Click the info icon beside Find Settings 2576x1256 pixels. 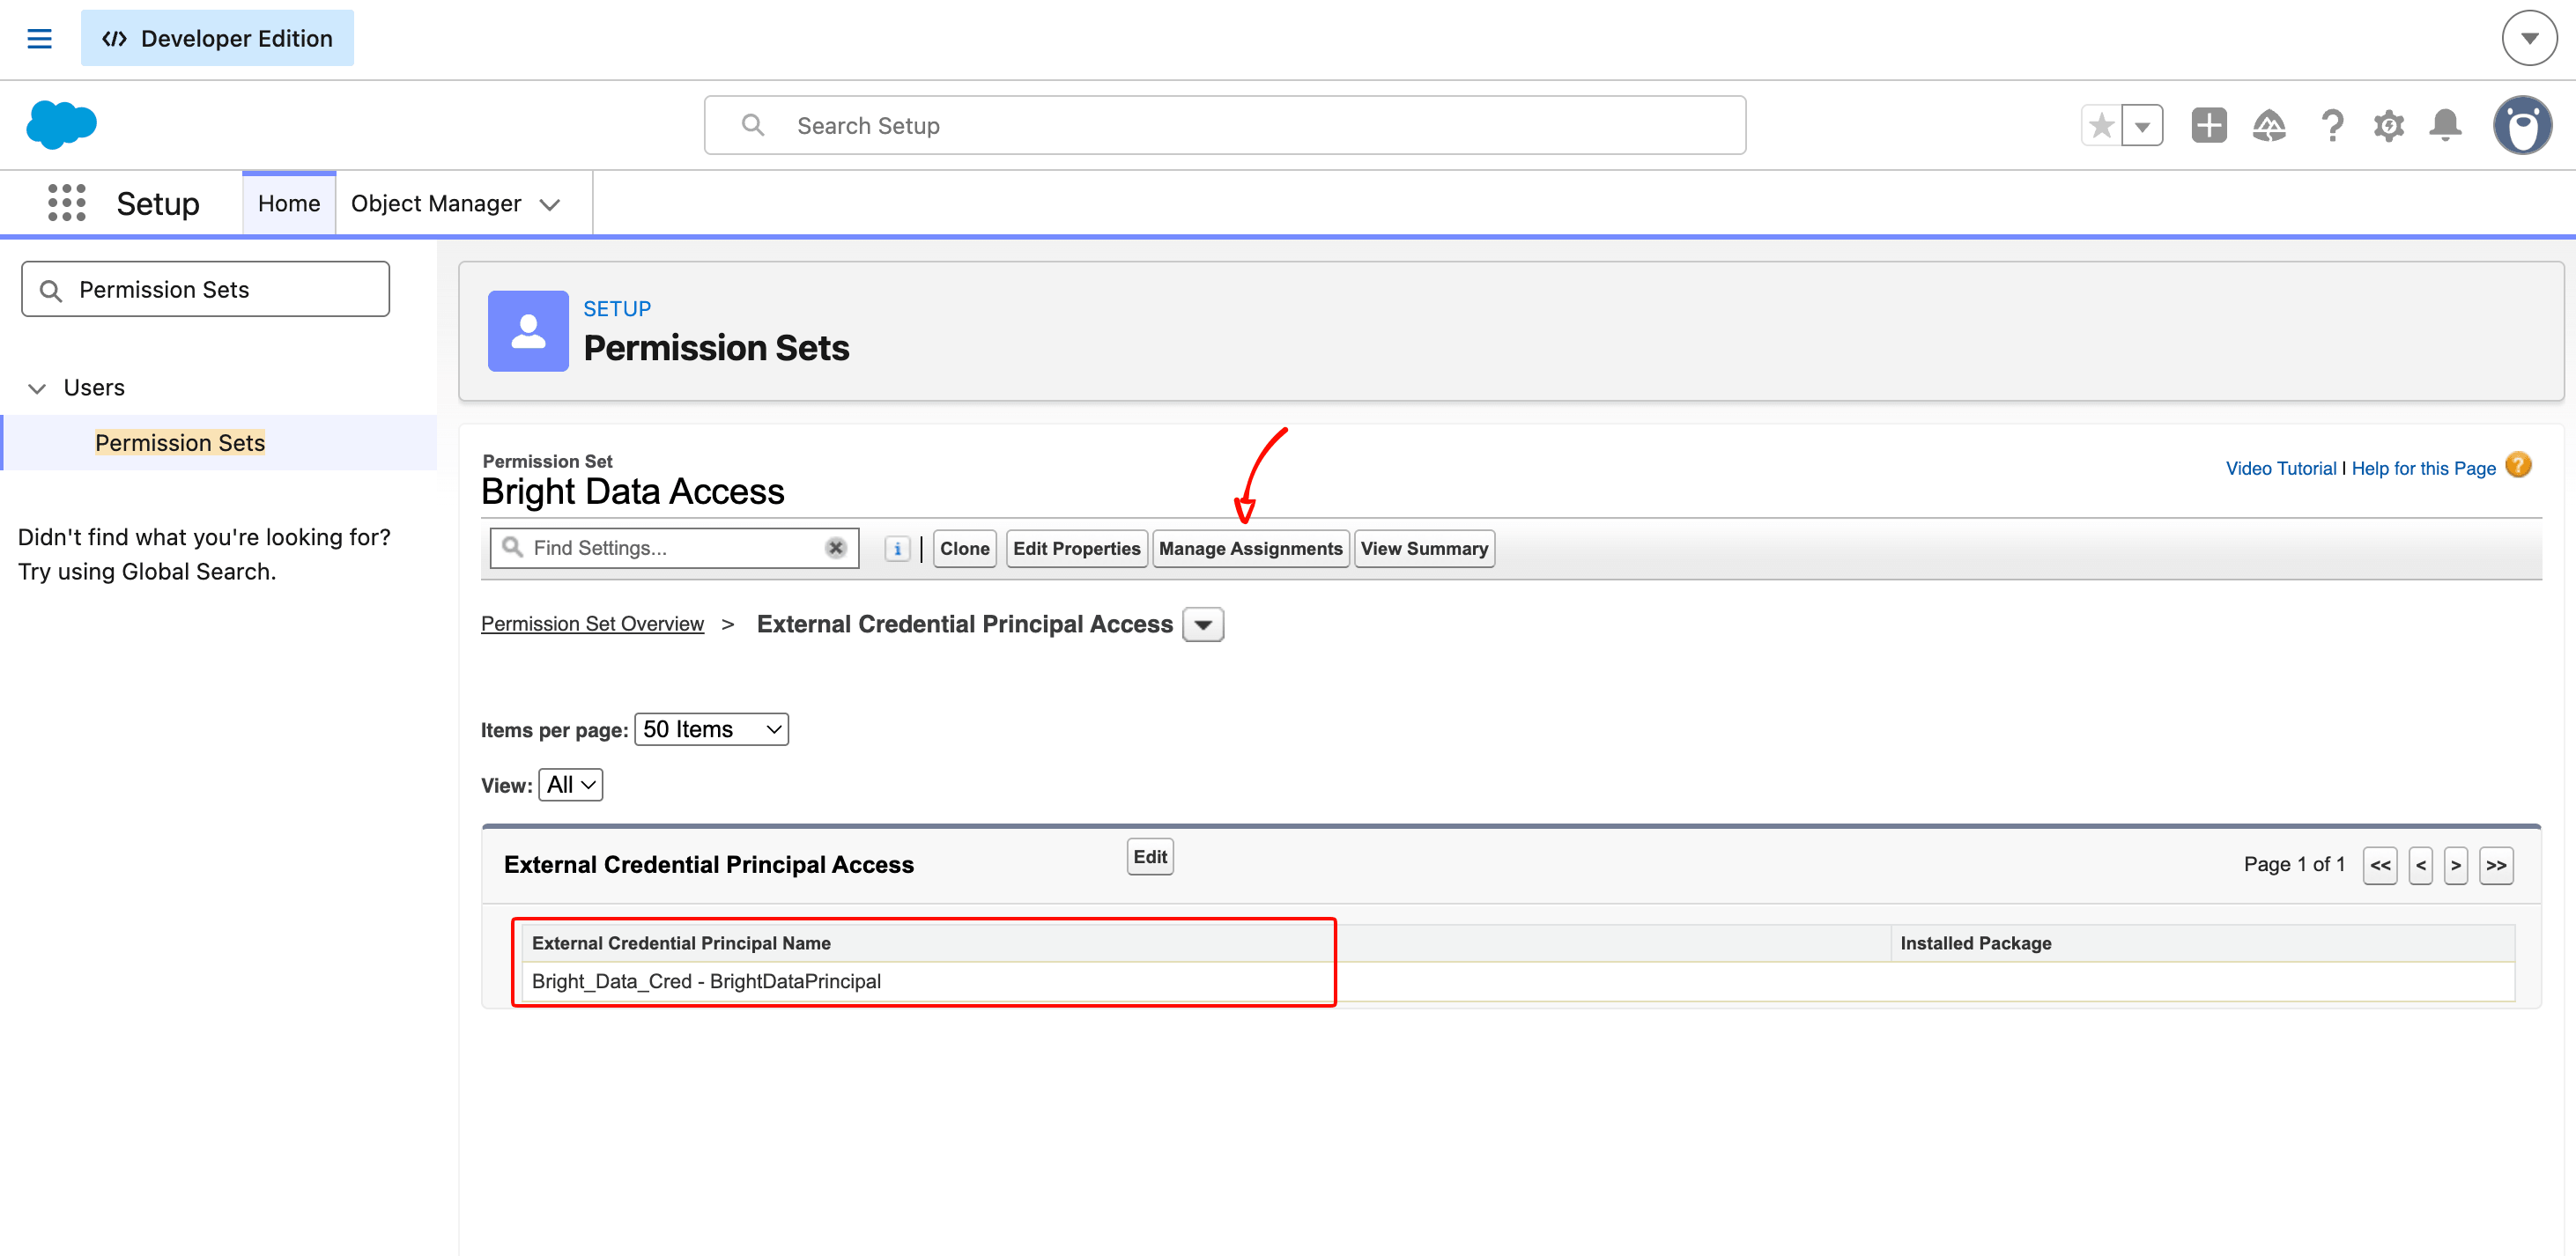tap(897, 549)
